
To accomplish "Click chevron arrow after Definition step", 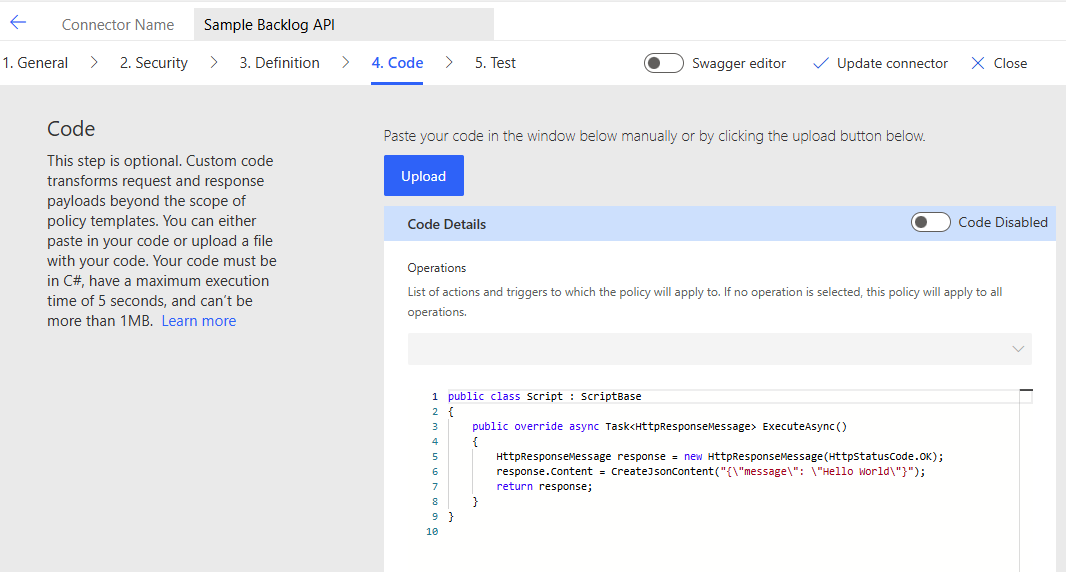I will 345,63.
